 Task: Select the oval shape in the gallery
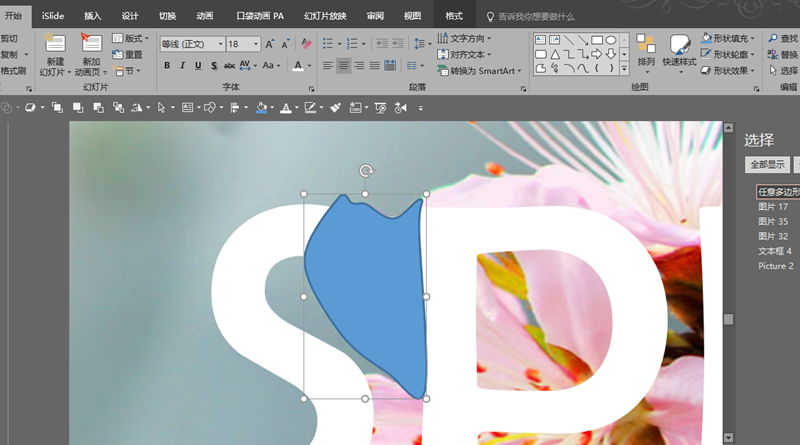[611, 40]
